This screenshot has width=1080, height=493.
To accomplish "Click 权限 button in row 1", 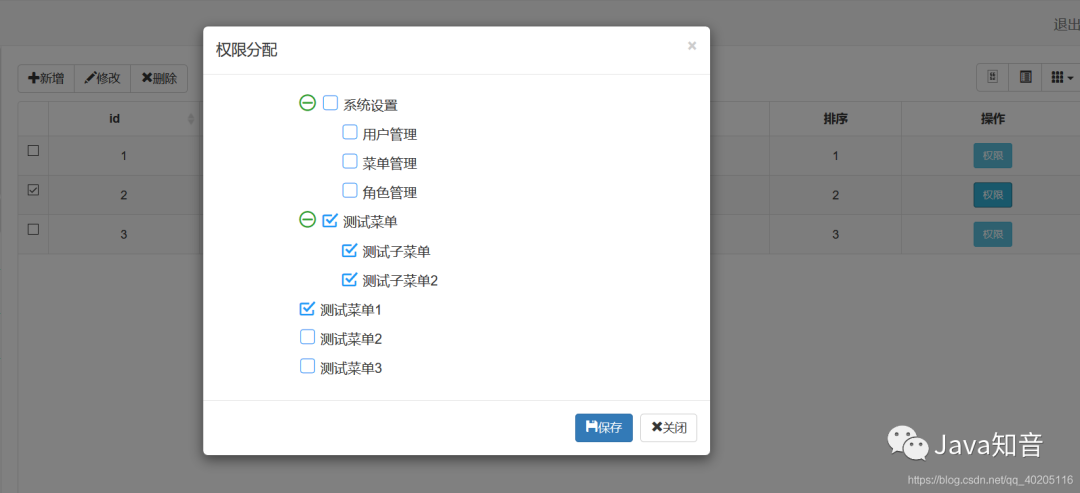I will pos(993,156).
